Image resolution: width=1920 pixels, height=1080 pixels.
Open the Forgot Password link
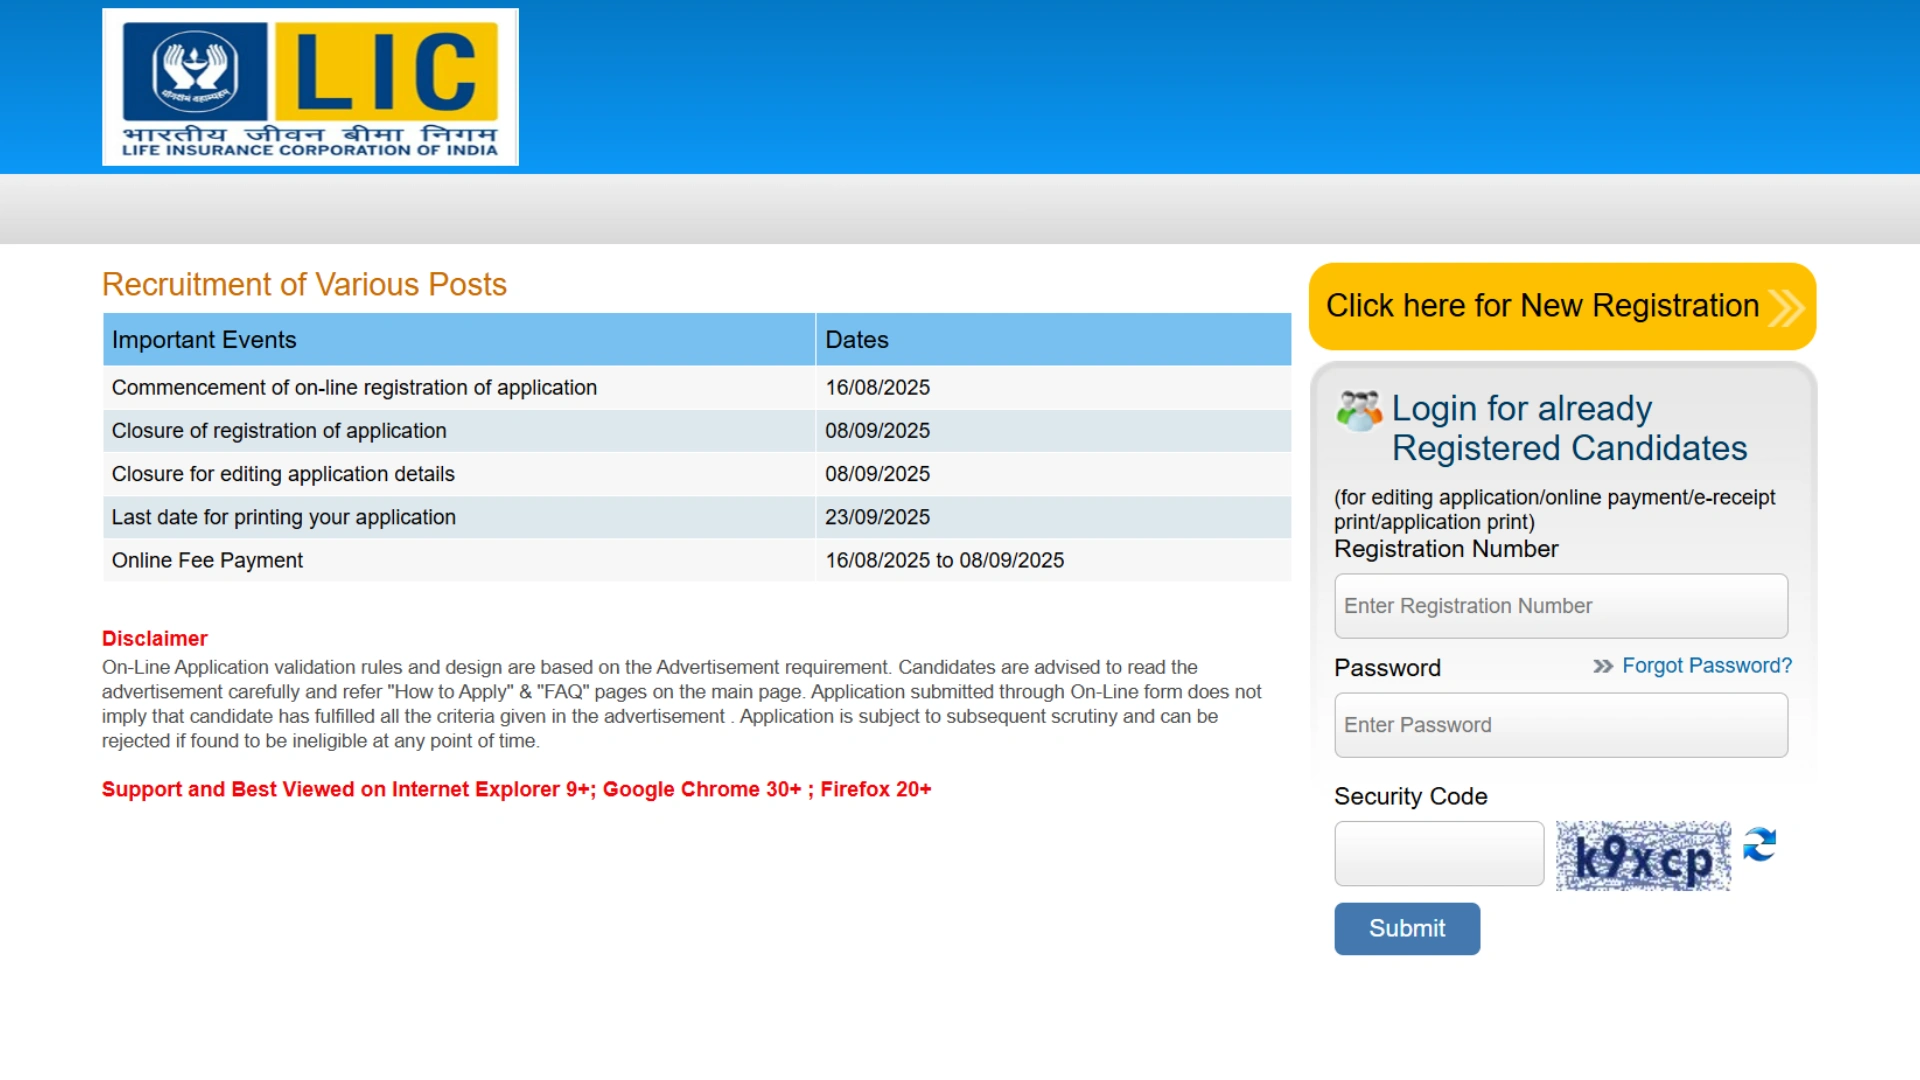point(1706,666)
